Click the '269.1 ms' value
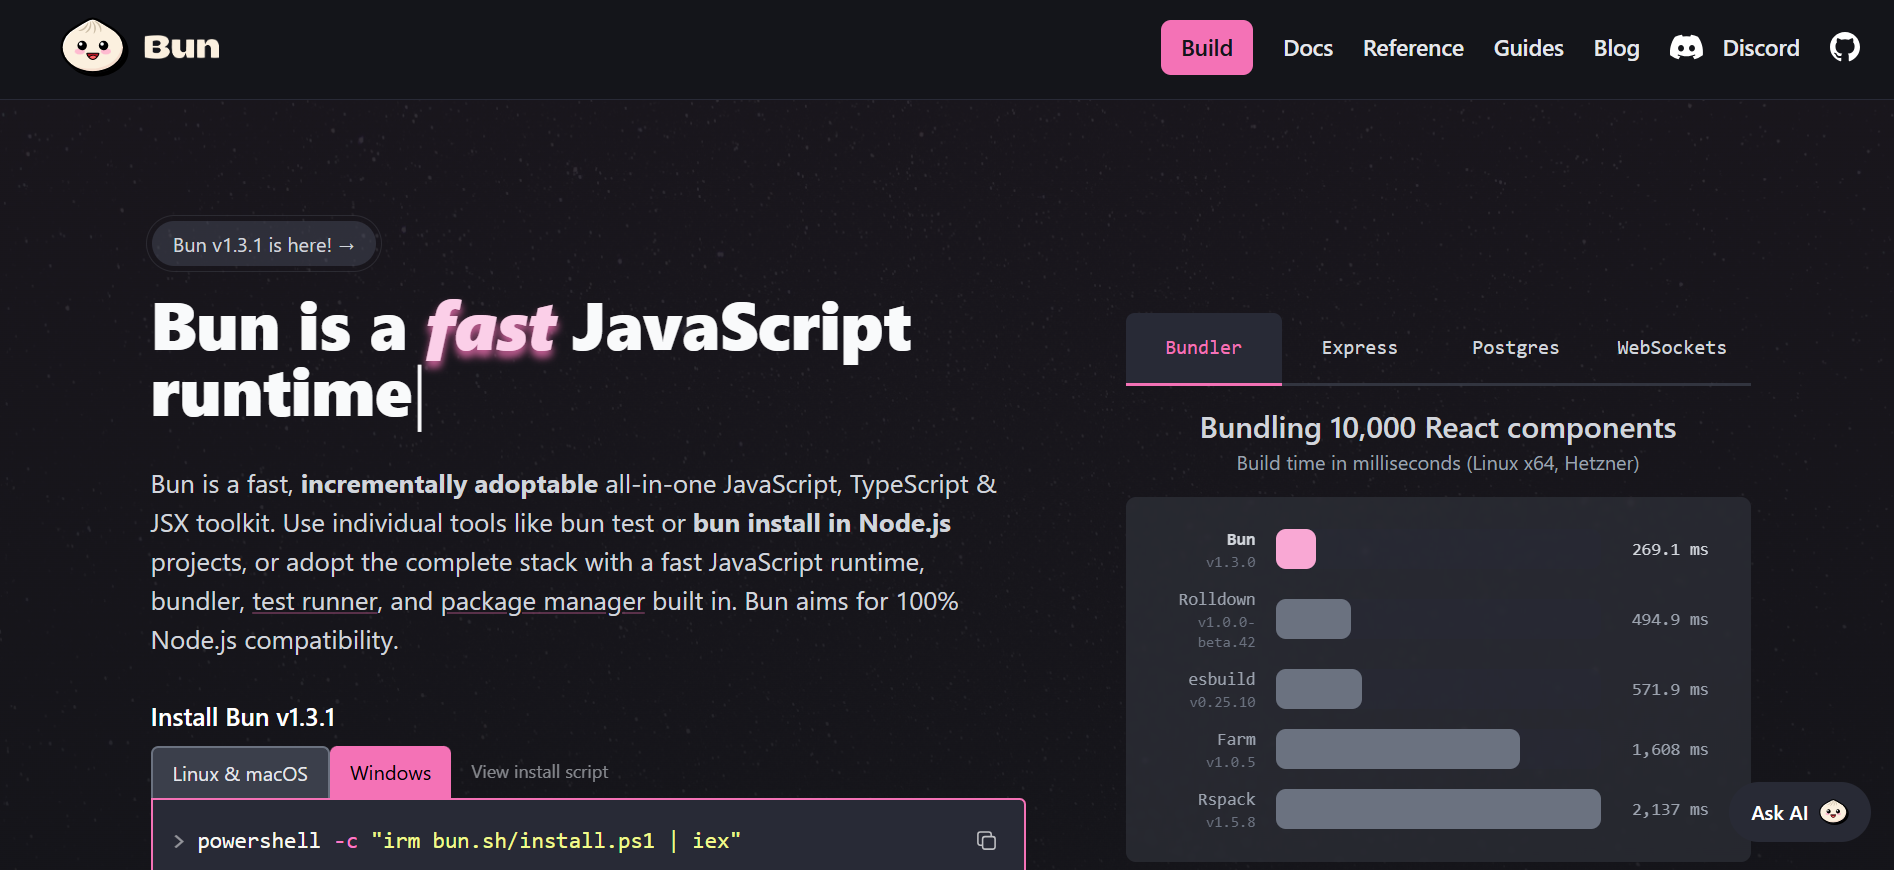Screen dimensions: 1894x870 tap(1670, 550)
